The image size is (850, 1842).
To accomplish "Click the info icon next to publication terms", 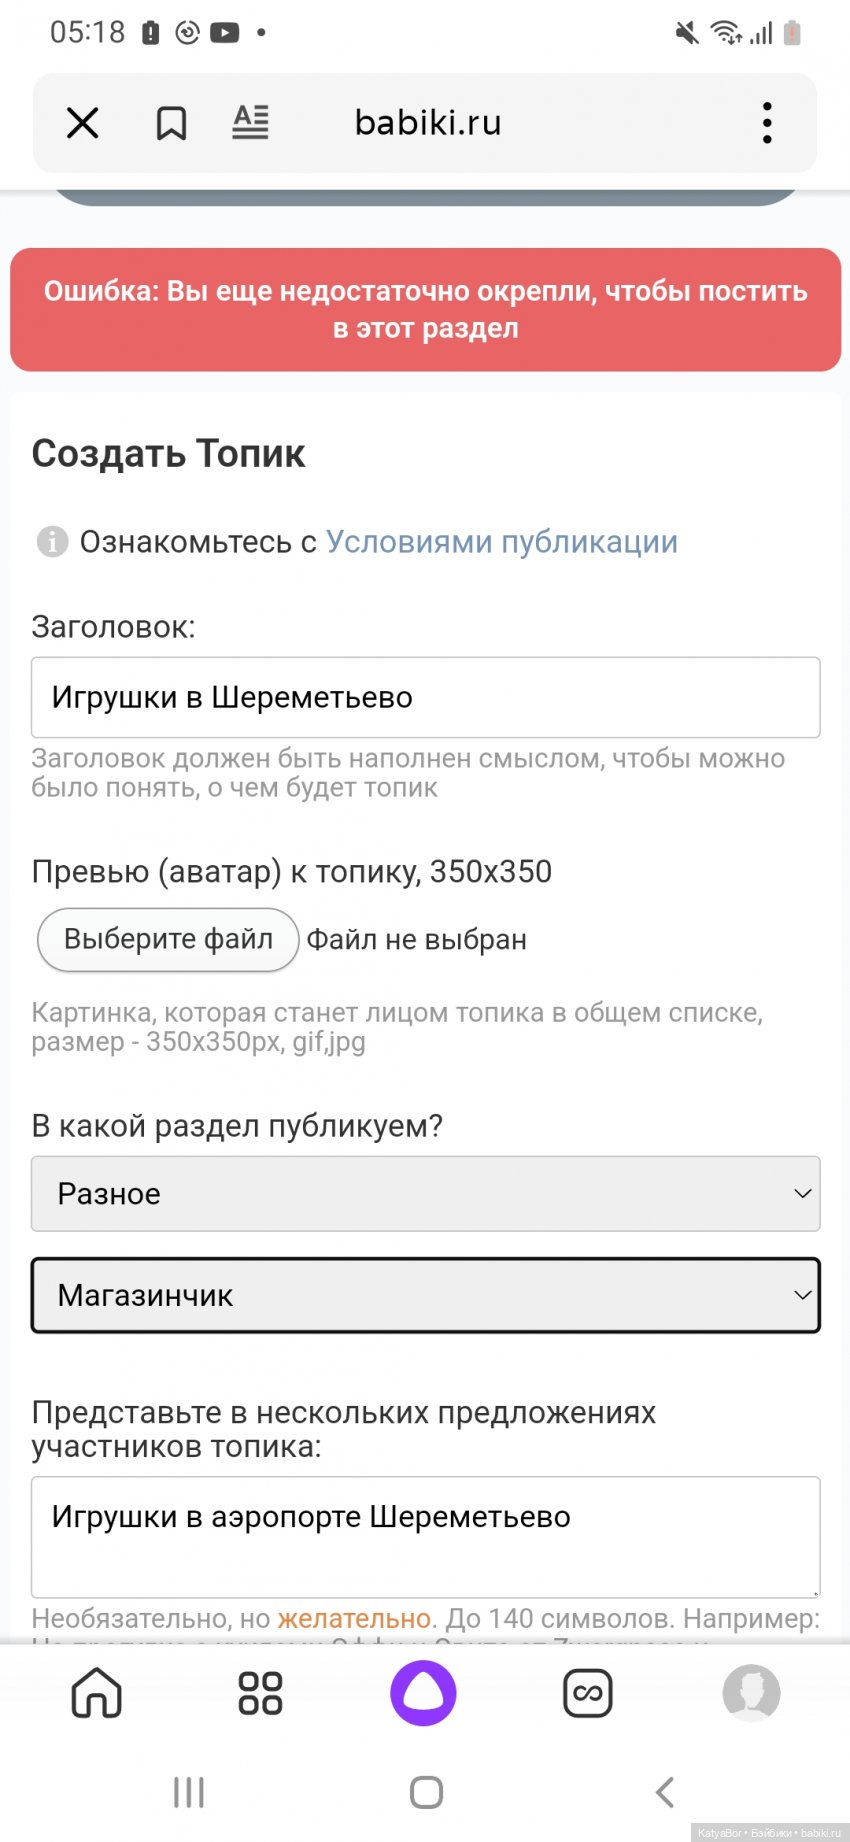I will 51,541.
